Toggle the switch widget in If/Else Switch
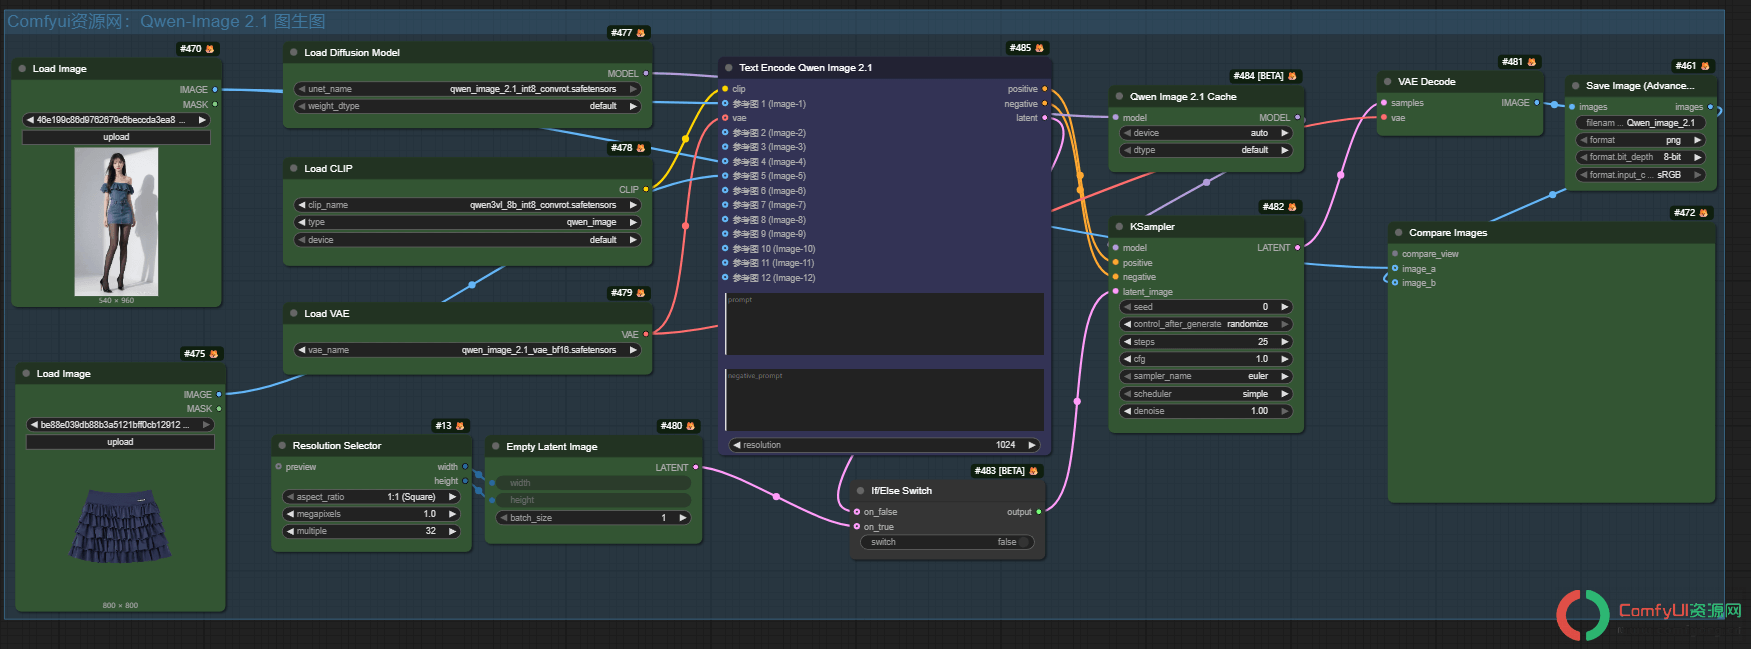Image resolution: width=1751 pixels, height=649 pixels. [x=946, y=542]
